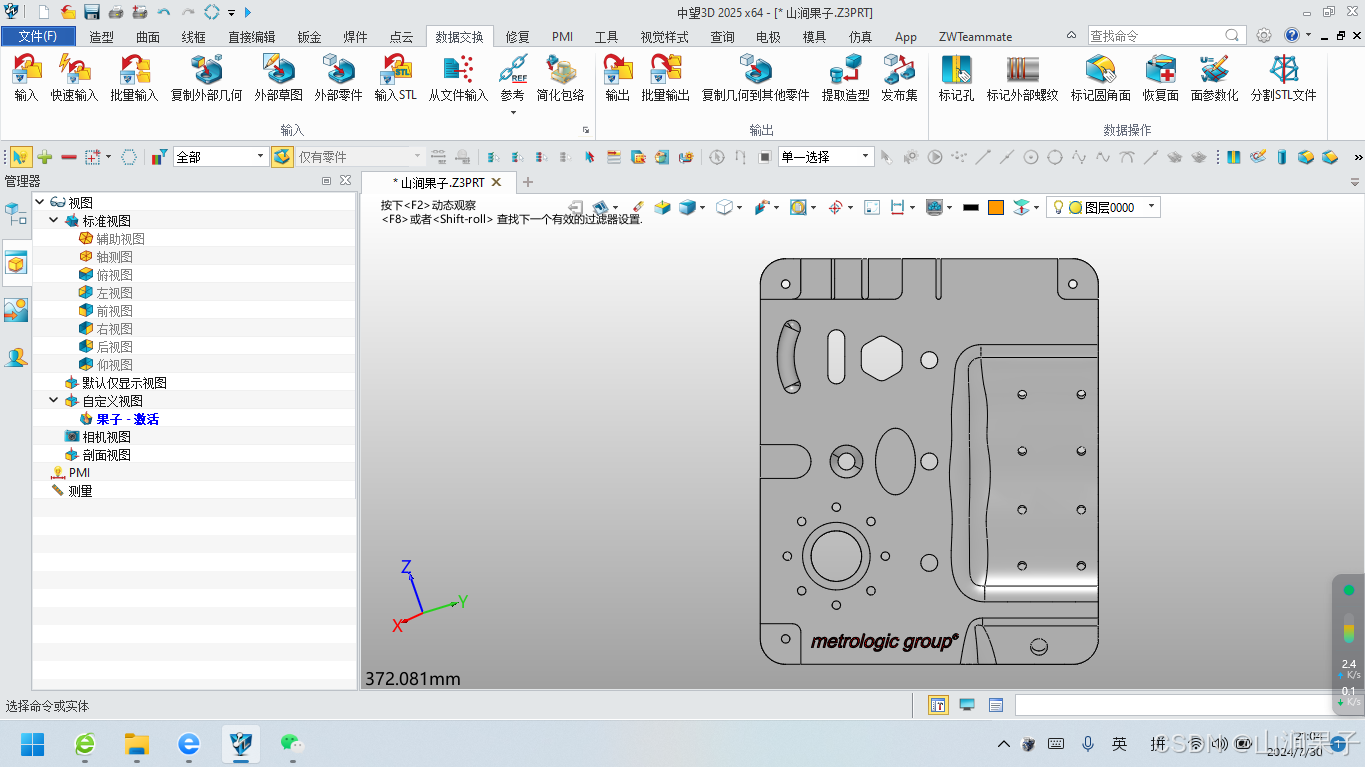This screenshot has height=767, width=1365.
Task: Select the 复制几何到其他零件 tool
Action: (756, 78)
